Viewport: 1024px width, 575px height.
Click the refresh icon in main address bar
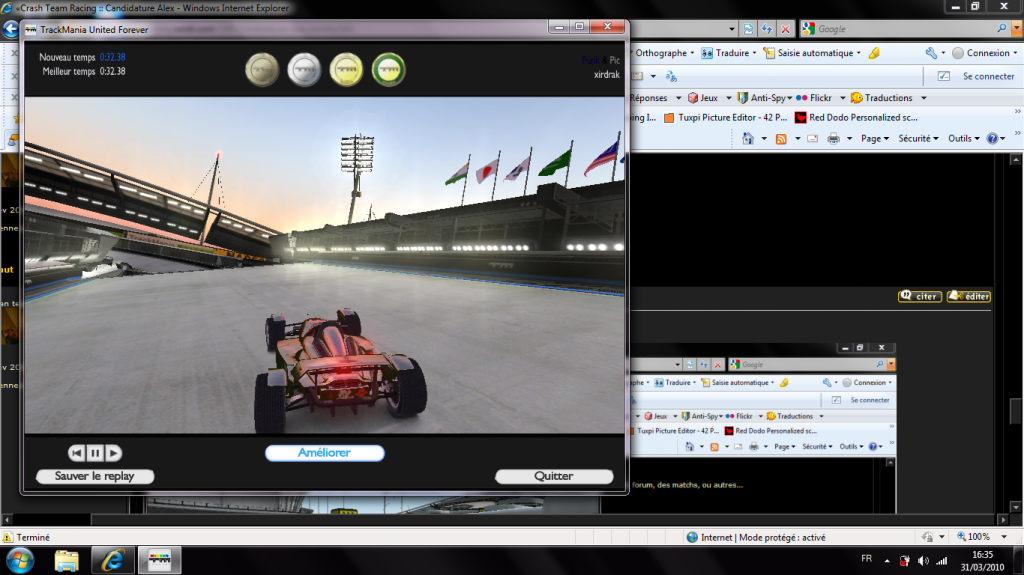(767, 29)
